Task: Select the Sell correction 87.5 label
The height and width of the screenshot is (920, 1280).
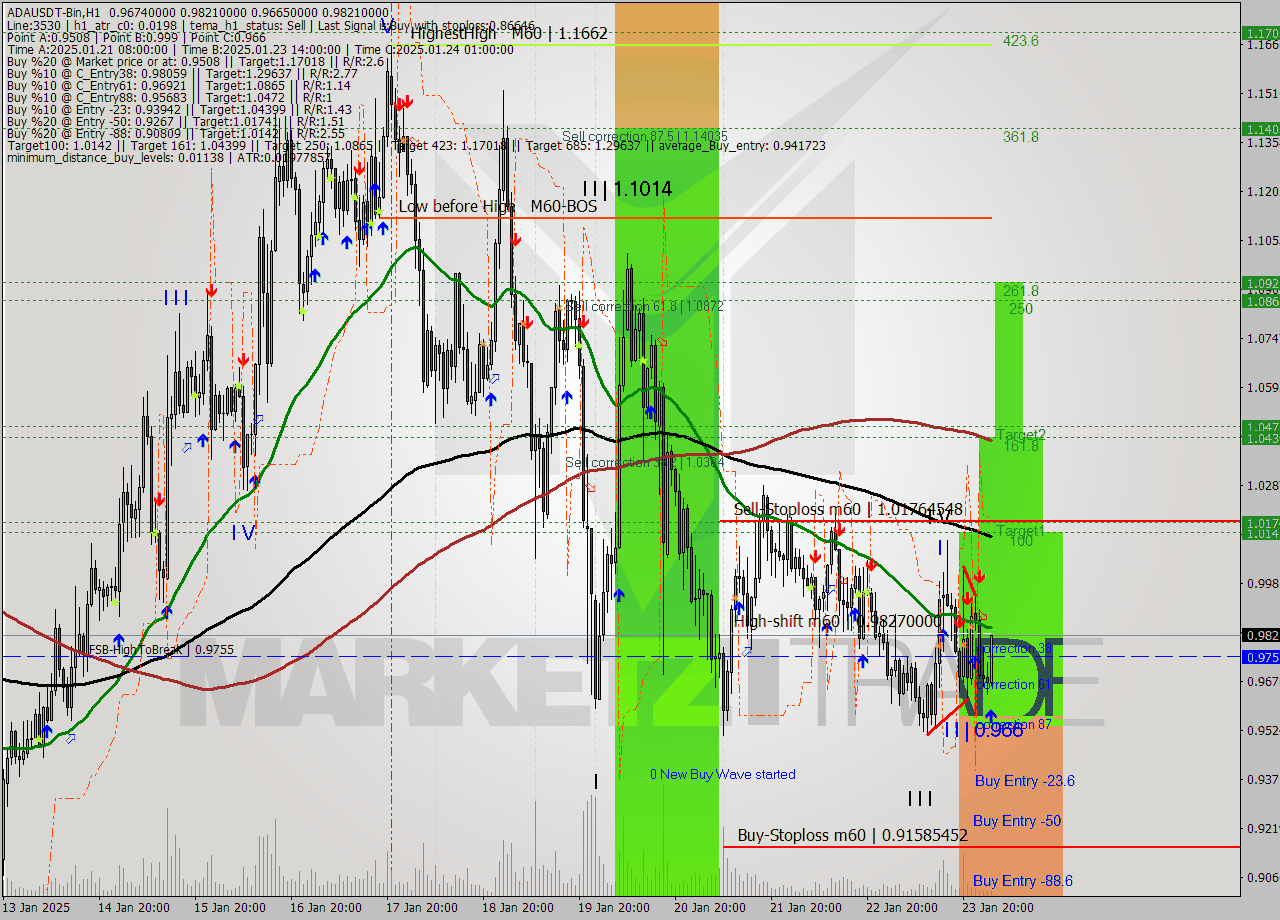Action: (645, 136)
